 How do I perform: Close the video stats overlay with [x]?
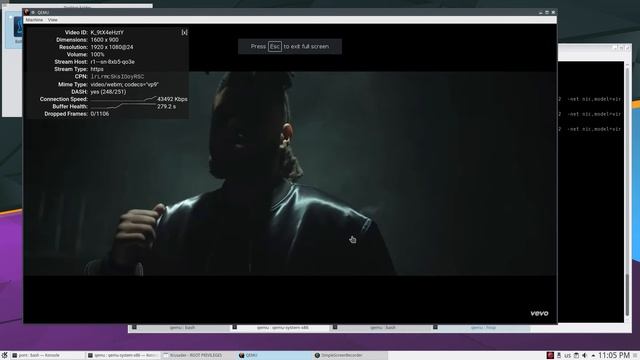click(184, 32)
